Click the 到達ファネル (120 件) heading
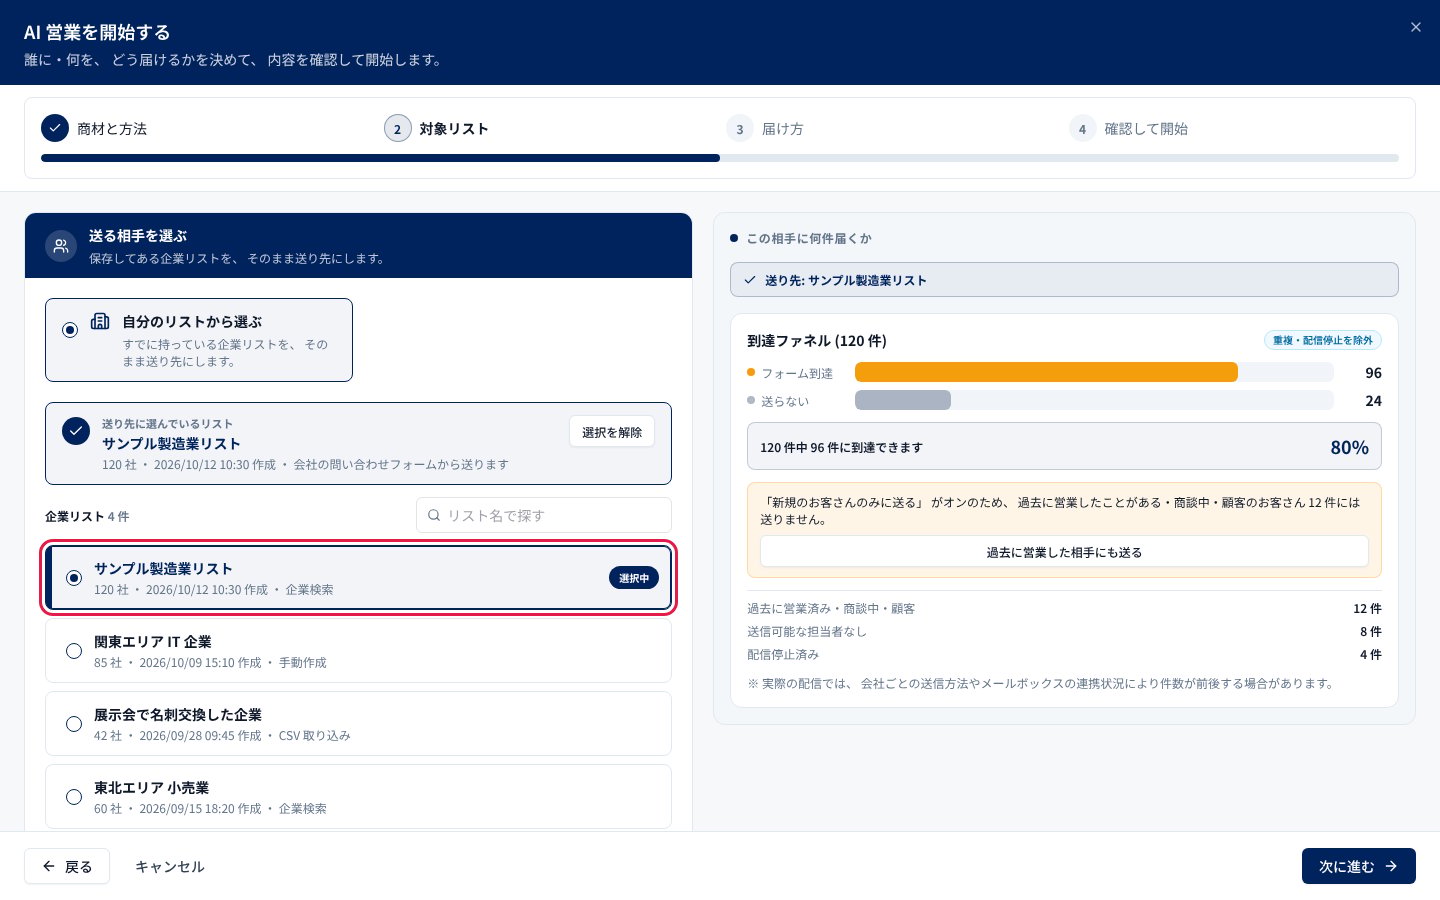This screenshot has width=1440, height=900. pyautogui.click(x=817, y=341)
